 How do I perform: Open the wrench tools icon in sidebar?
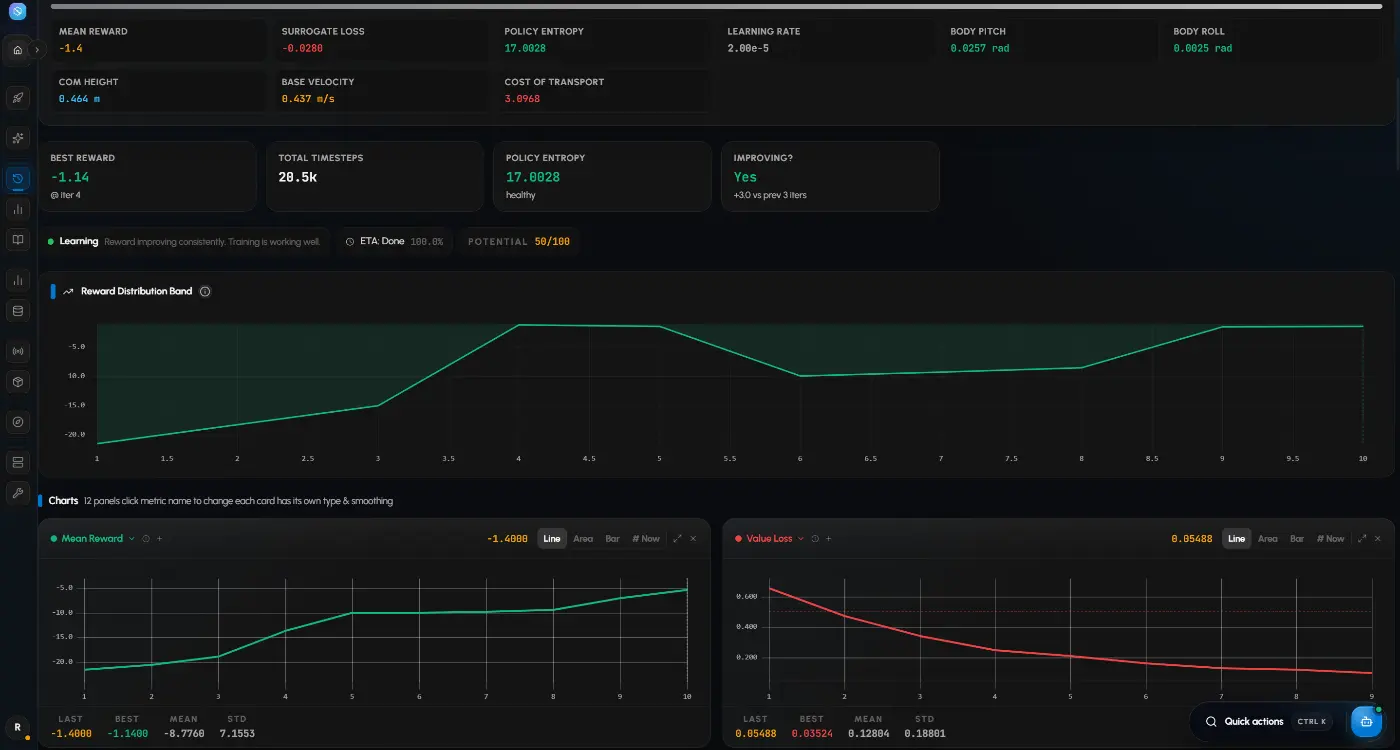pos(17,493)
